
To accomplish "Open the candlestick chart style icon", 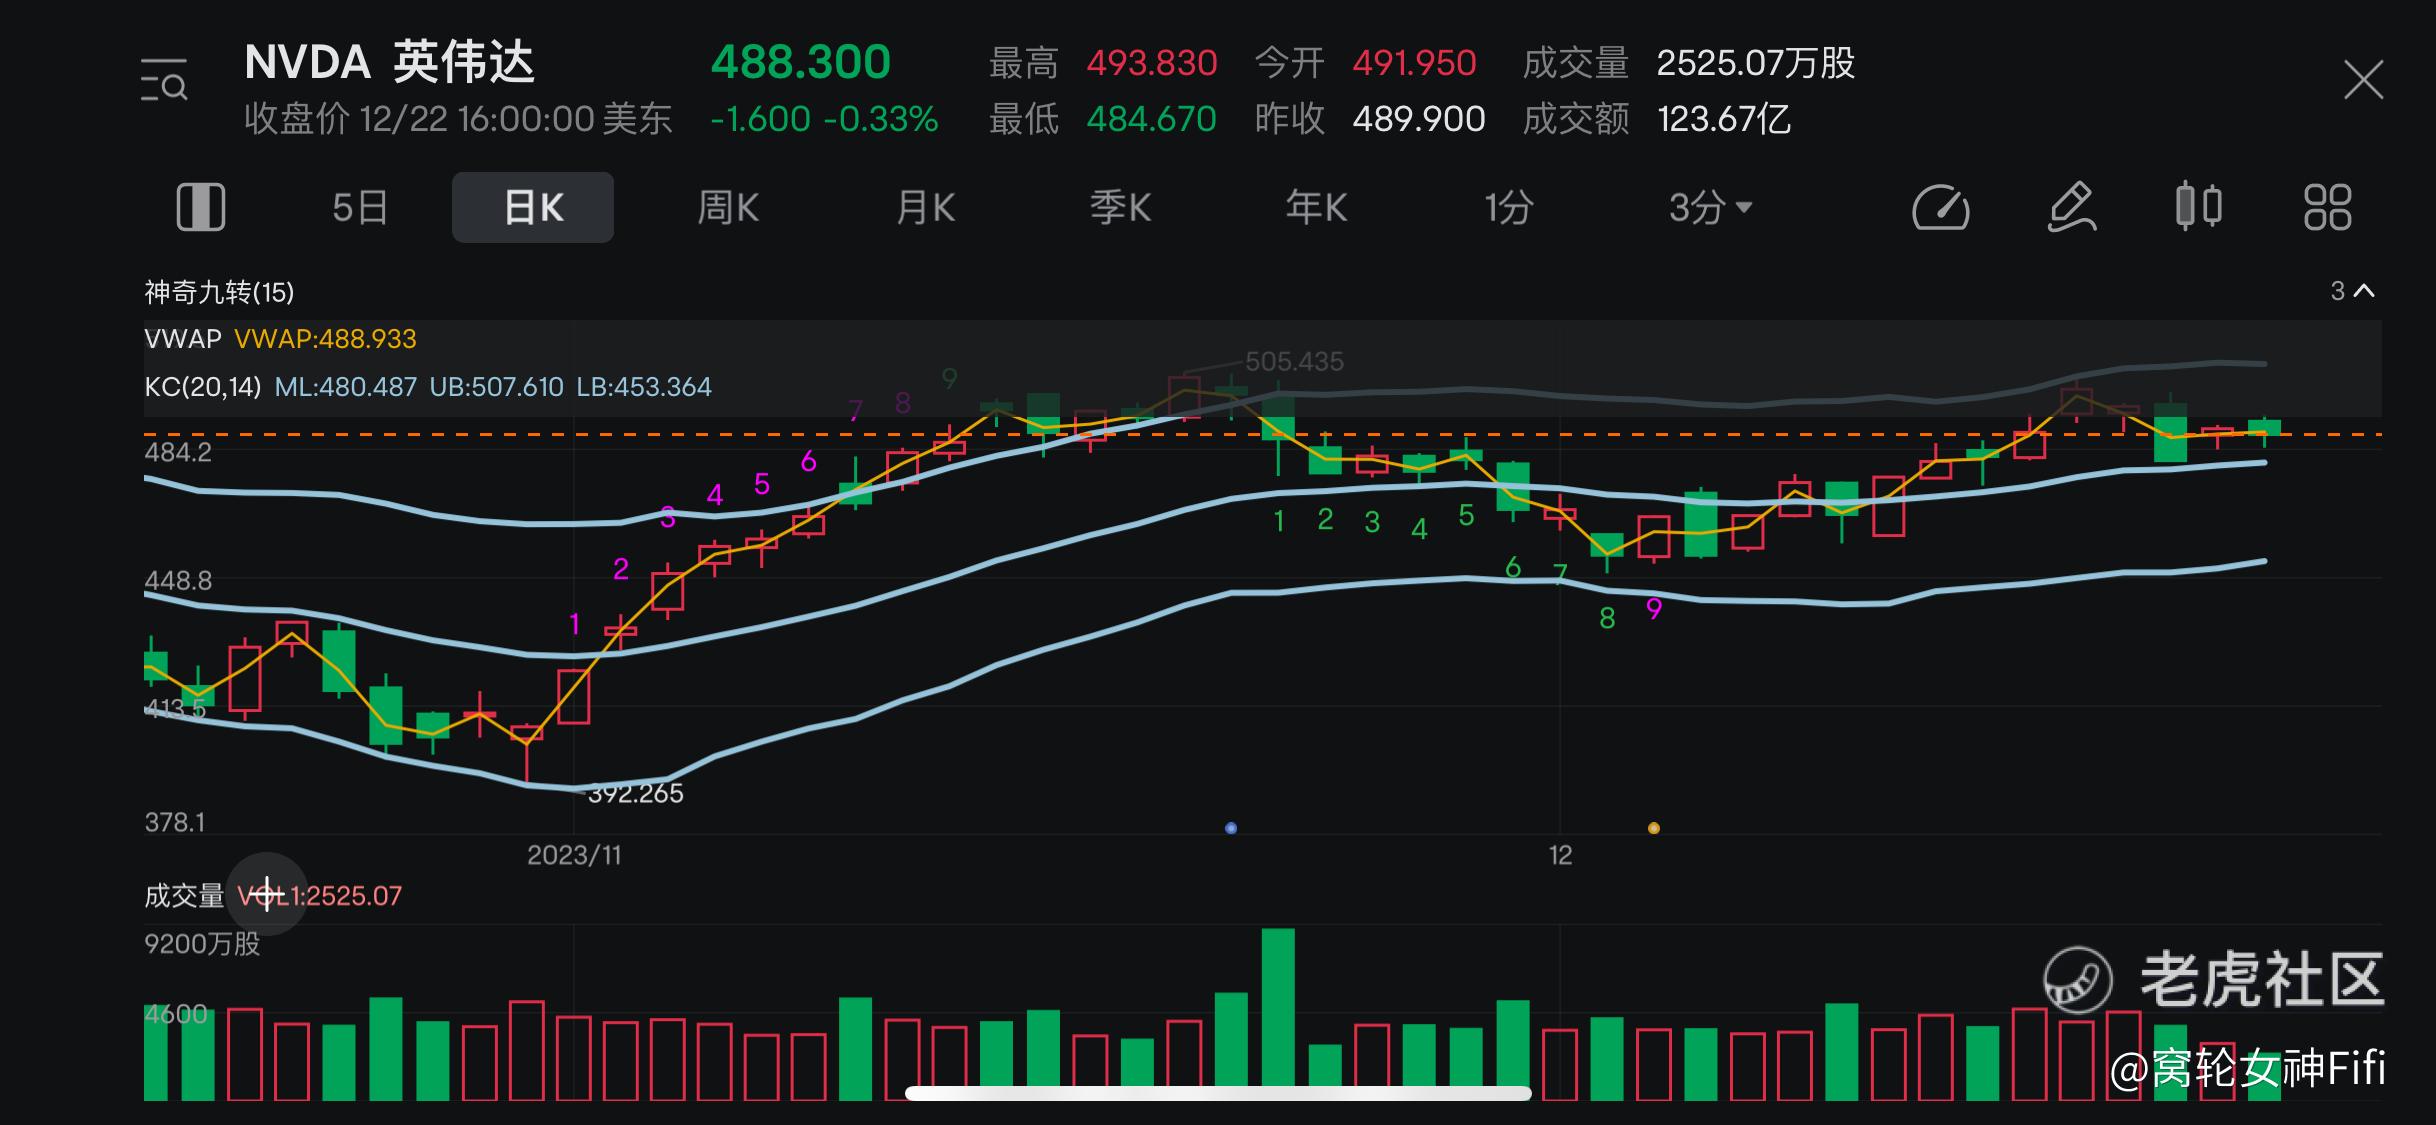I will tap(2198, 208).
